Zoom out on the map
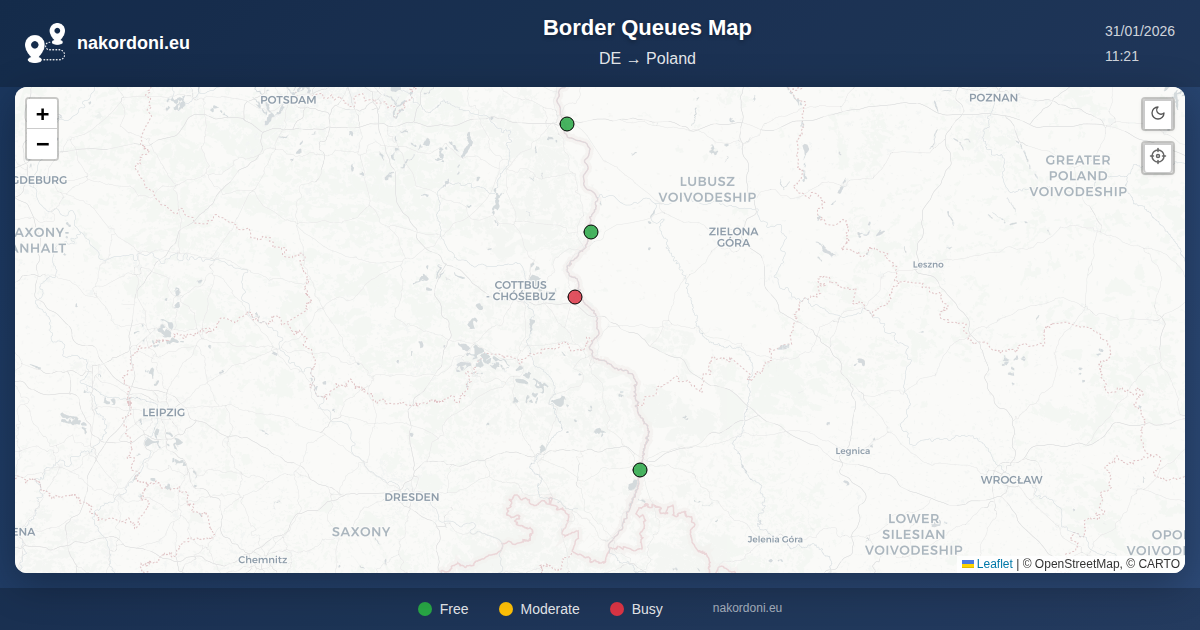Image resolution: width=1200 pixels, height=630 pixels. [x=42, y=144]
